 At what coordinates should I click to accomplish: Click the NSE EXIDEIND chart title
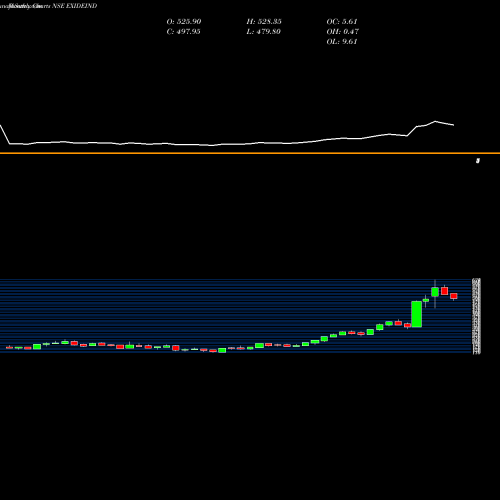(75, 6)
